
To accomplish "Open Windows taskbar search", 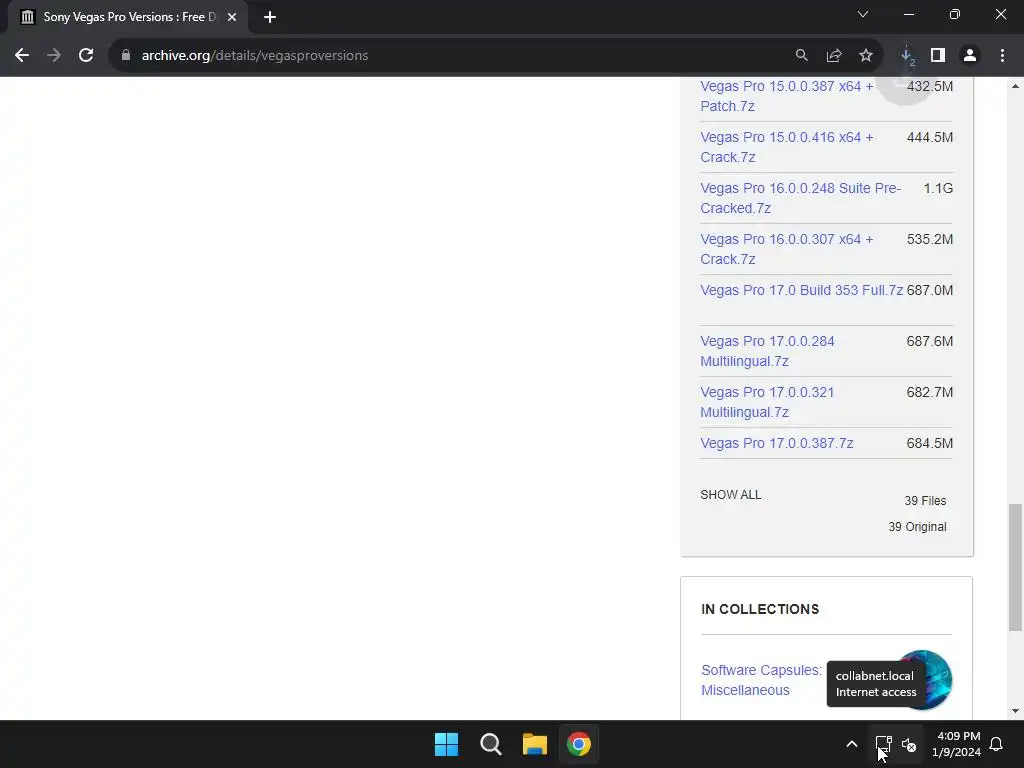I will (490, 744).
